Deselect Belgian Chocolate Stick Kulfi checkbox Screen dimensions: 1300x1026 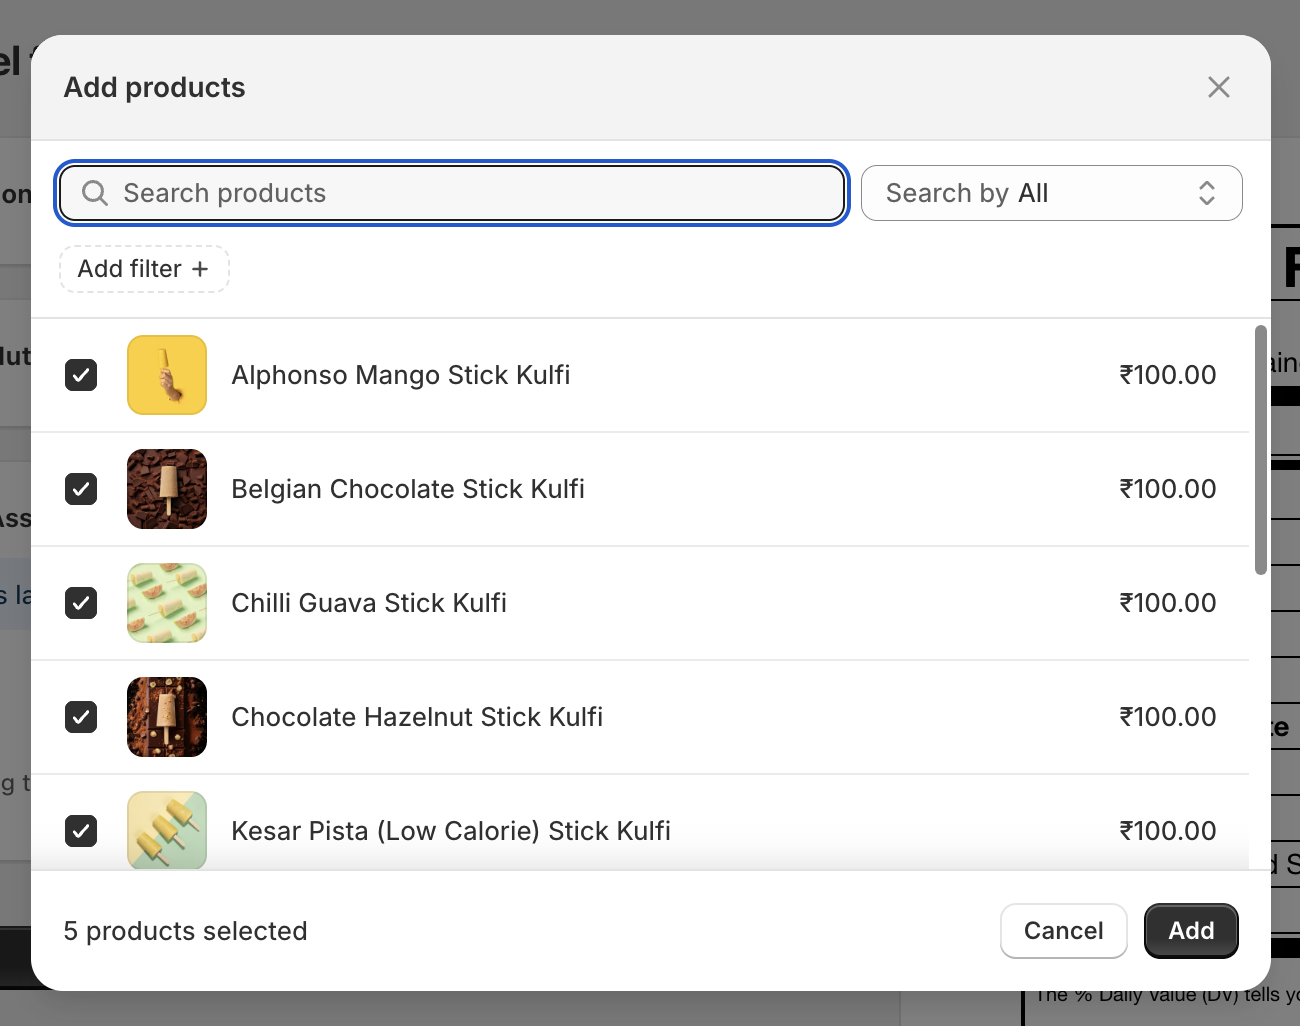pyautogui.click(x=81, y=488)
